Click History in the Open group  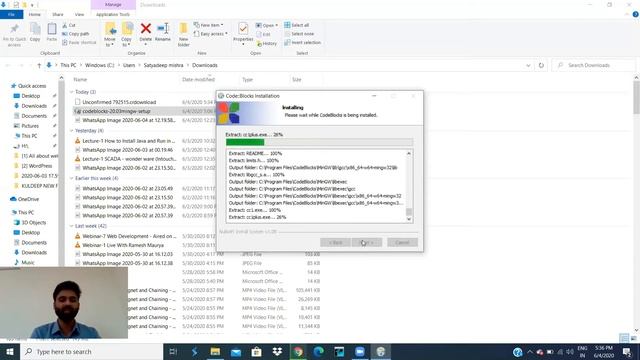tap(267, 43)
